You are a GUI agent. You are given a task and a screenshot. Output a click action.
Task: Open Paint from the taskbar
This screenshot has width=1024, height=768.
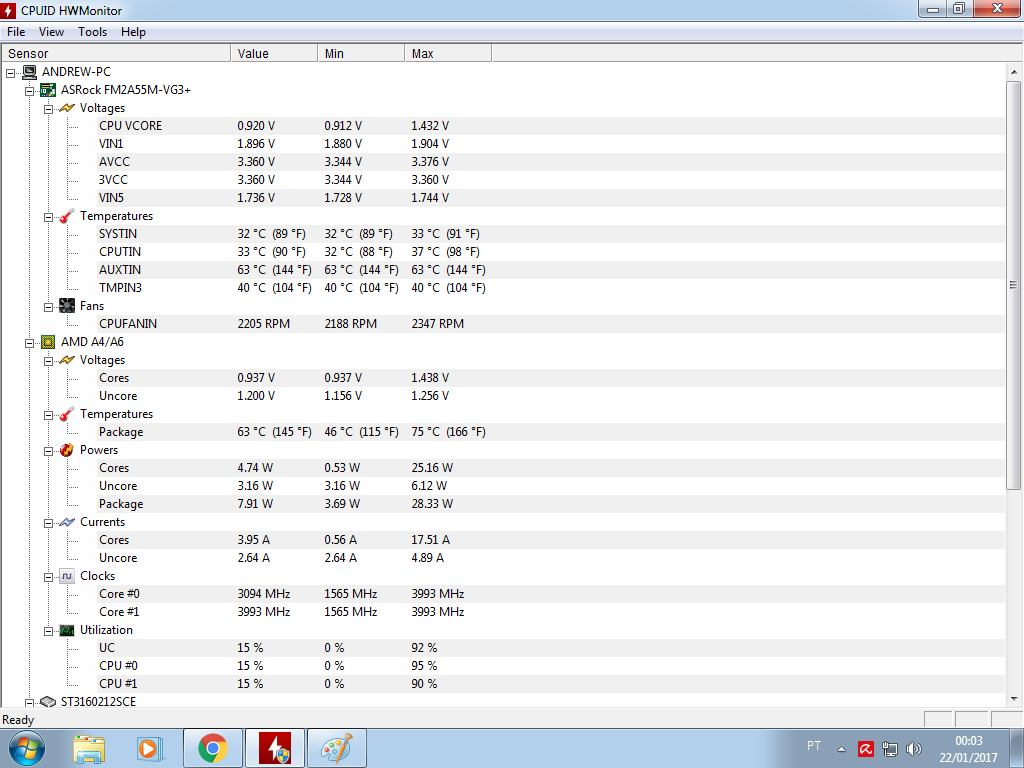point(336,748)
